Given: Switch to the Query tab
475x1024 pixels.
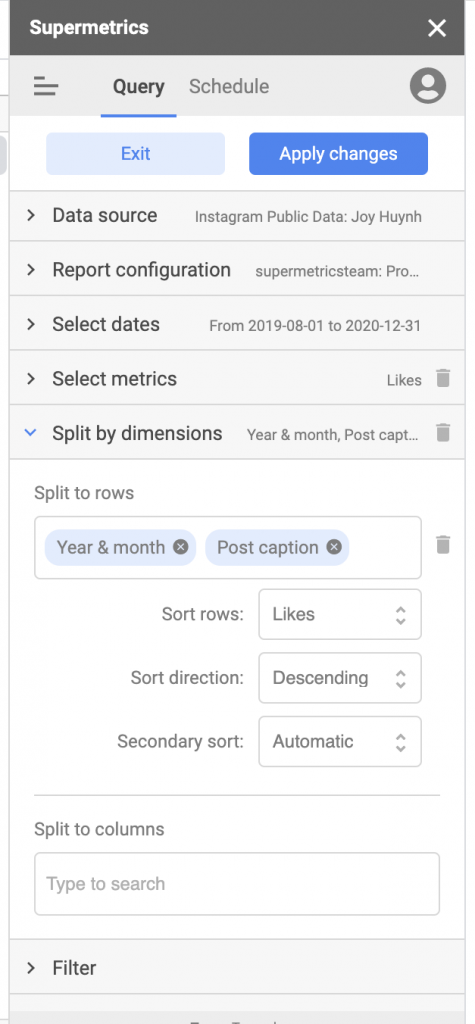Looking at the screenshot, I should pos(139,87).
